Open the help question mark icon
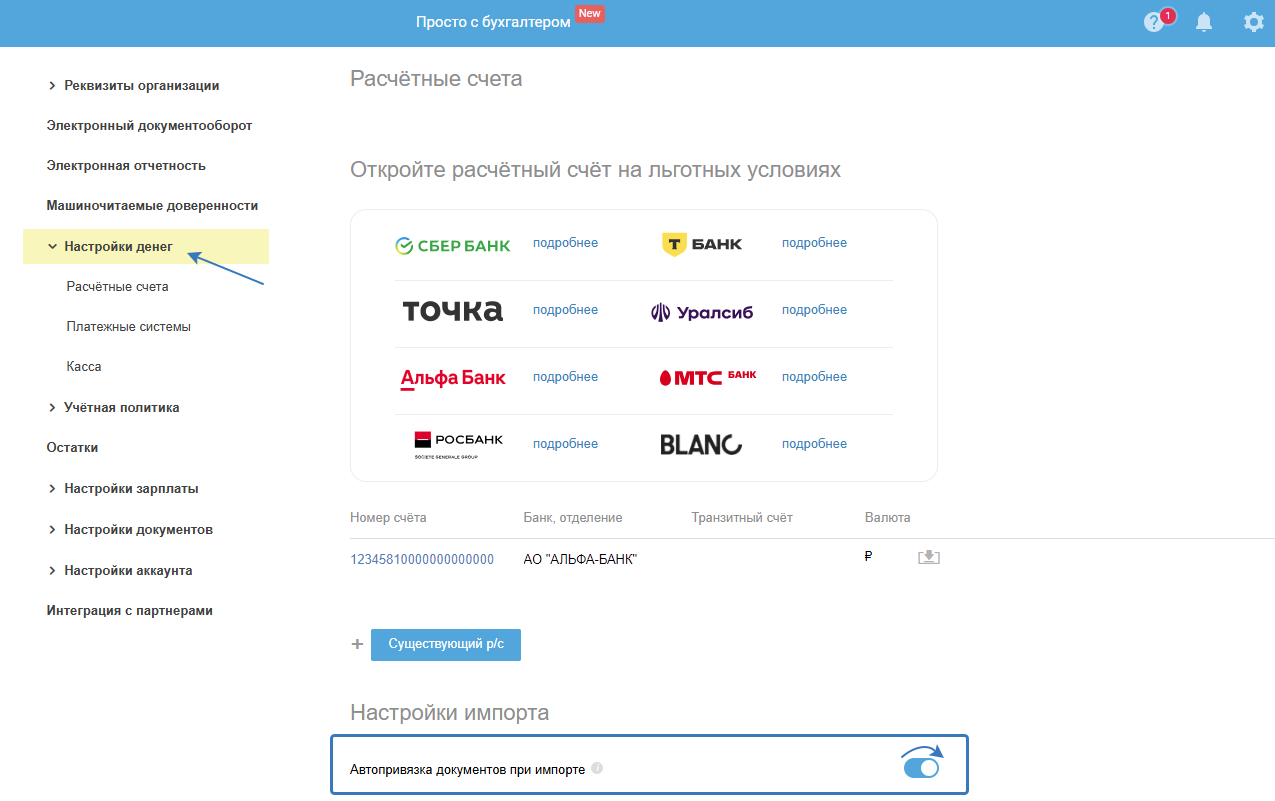 pos(1154,22)
